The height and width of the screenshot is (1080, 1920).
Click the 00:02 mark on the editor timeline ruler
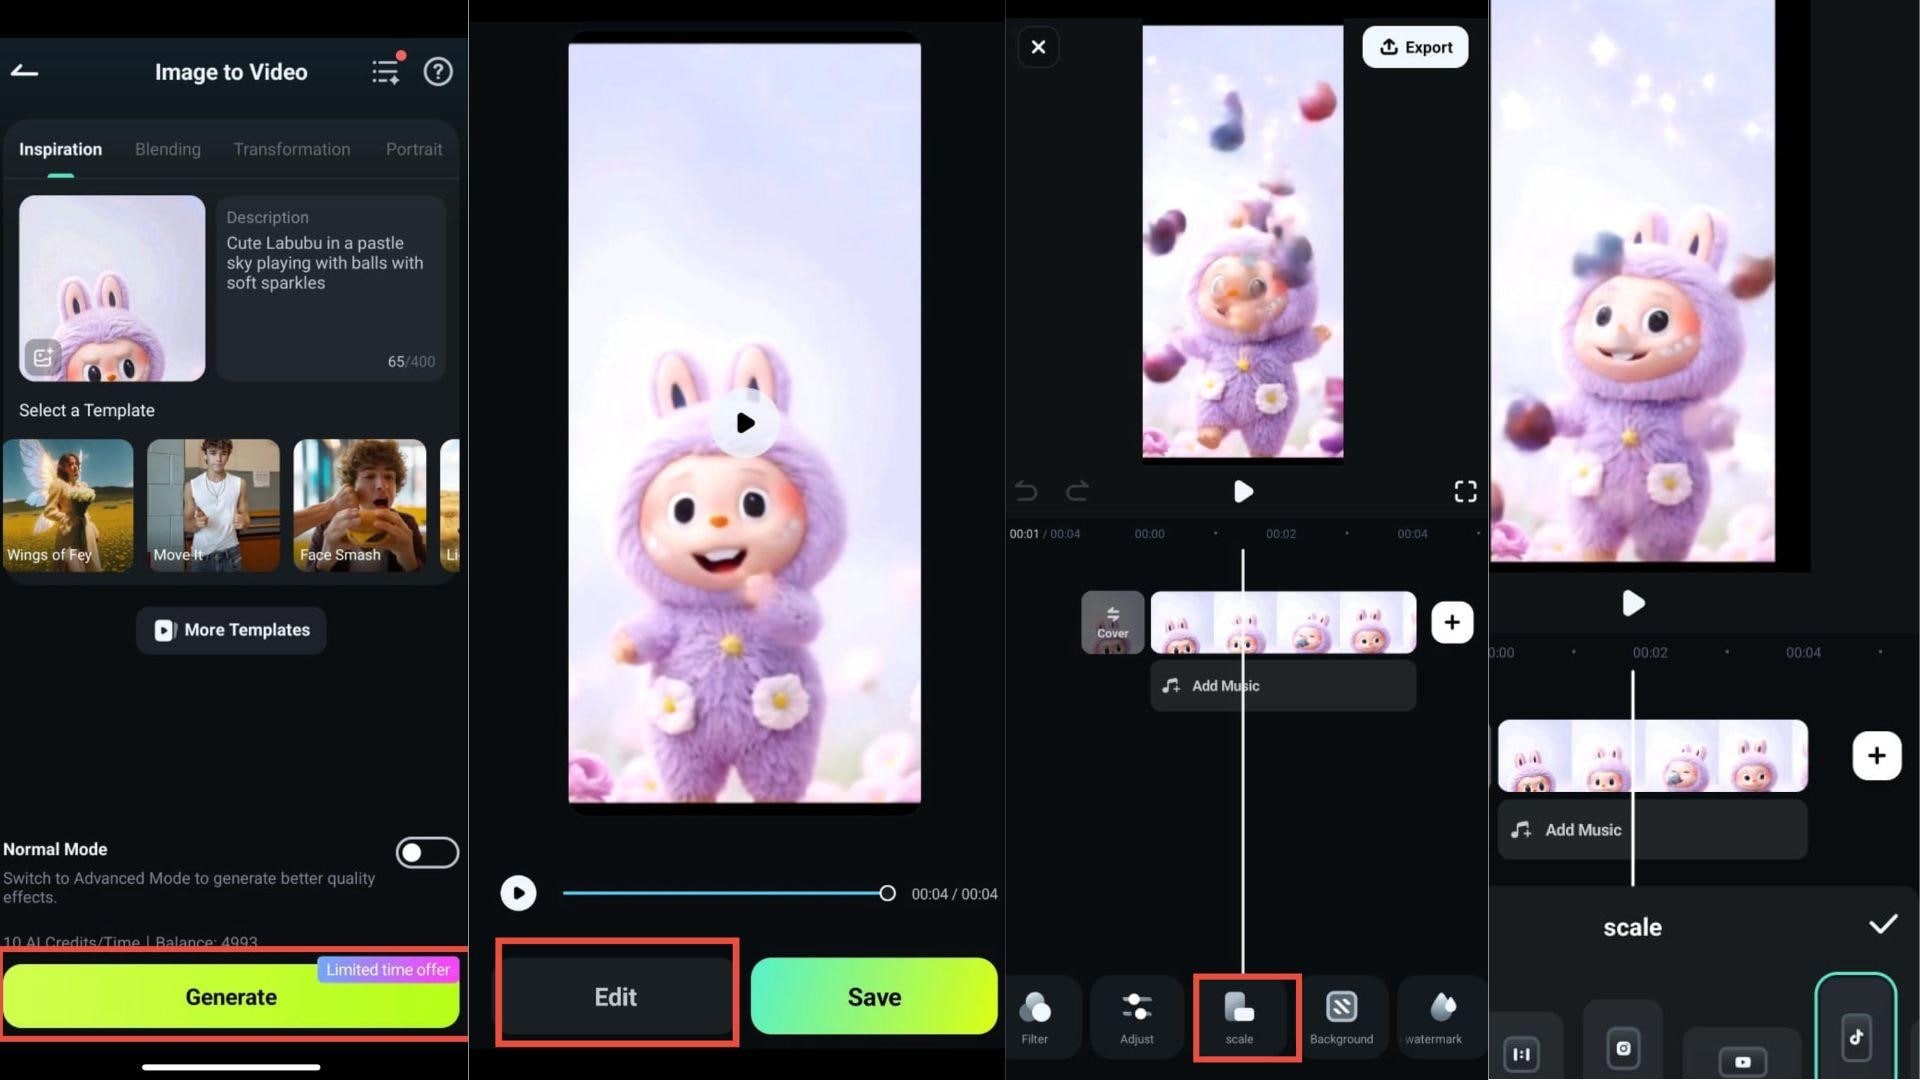coord(1281,534)
